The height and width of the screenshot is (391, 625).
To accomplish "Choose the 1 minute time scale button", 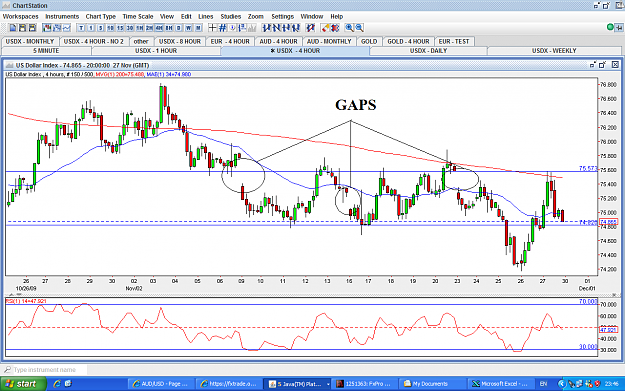I will point(91,28).
